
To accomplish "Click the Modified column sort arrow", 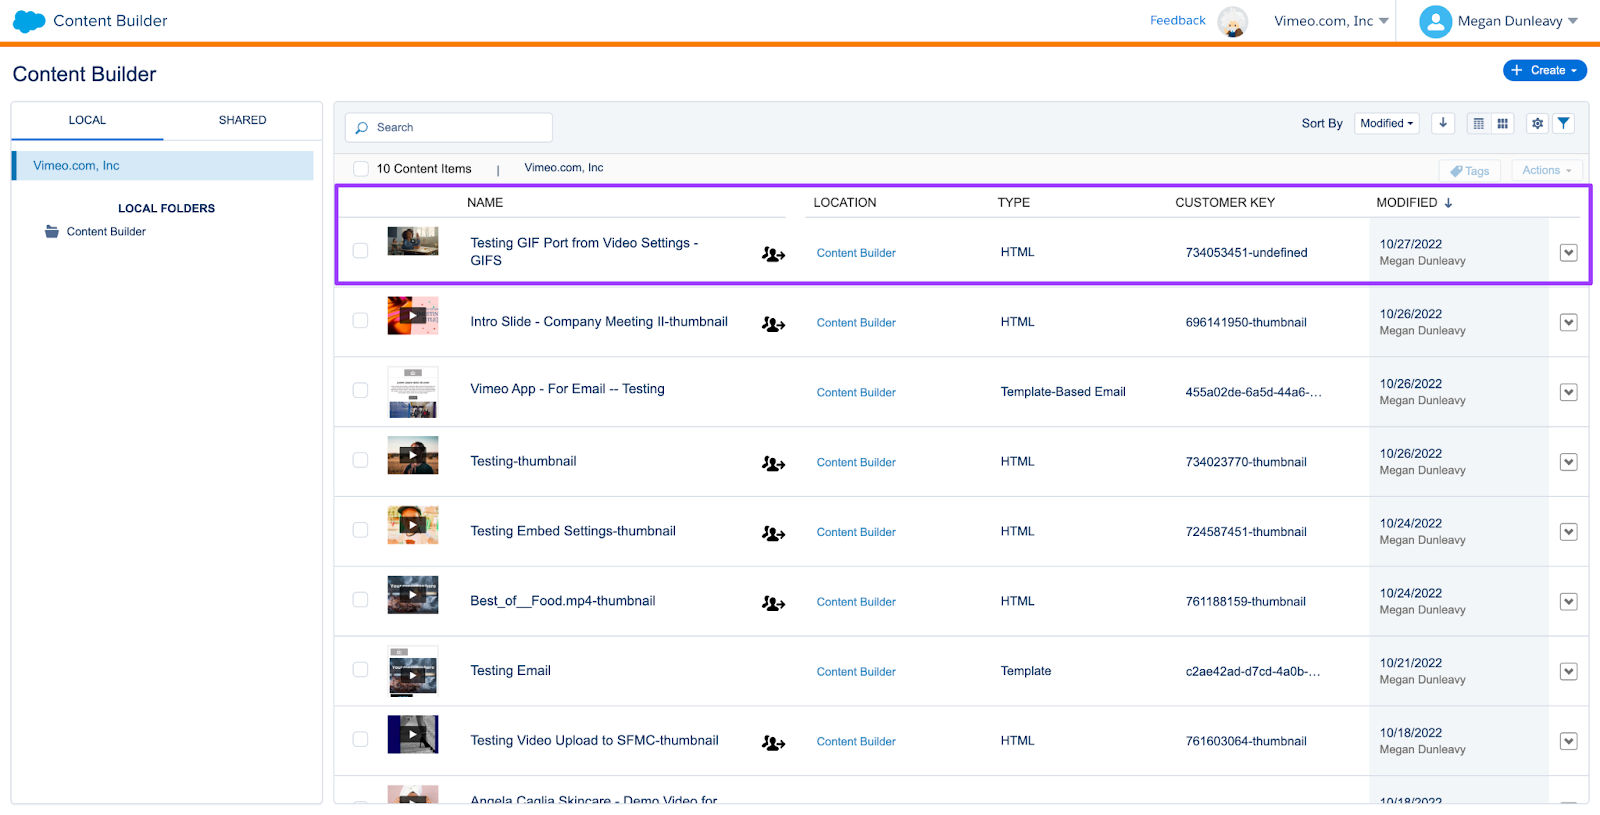I will pos(1448,203).
